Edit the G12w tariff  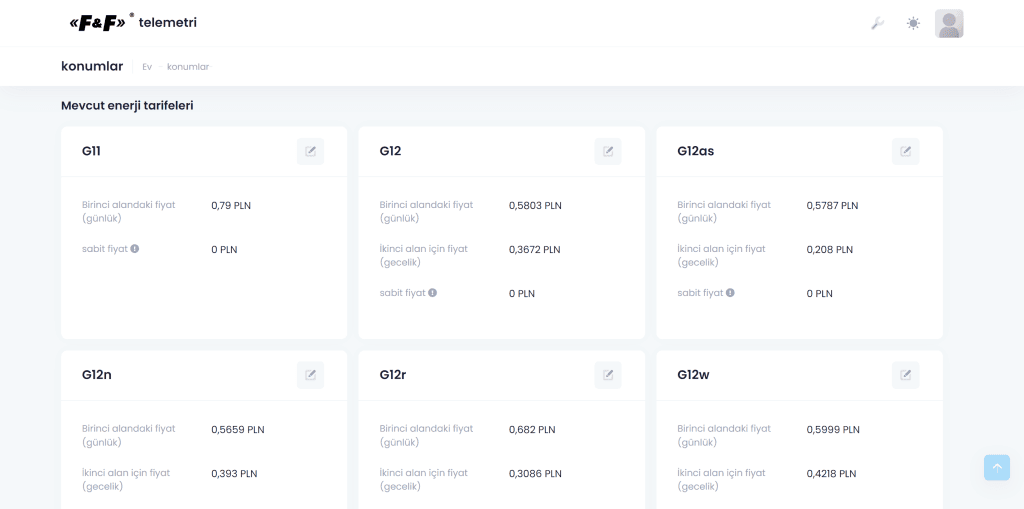906,375
